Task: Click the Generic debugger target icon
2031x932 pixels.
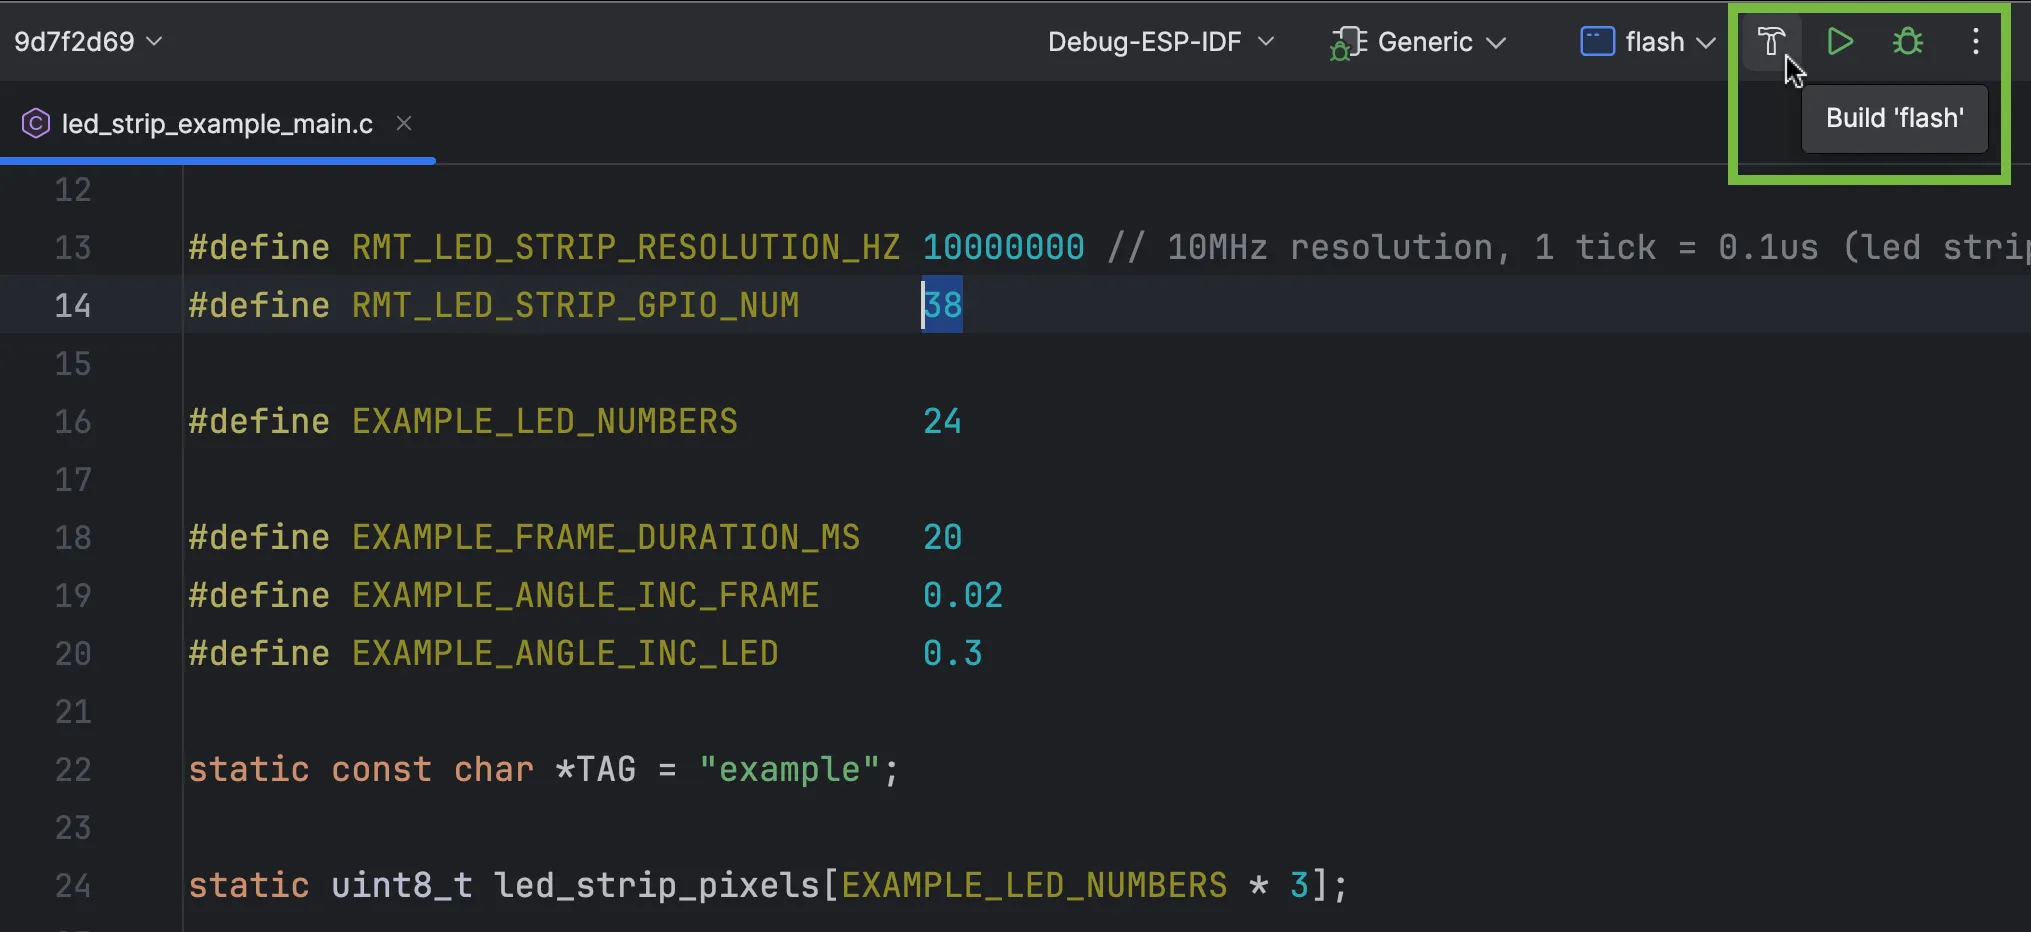Action: (1348, 43)
